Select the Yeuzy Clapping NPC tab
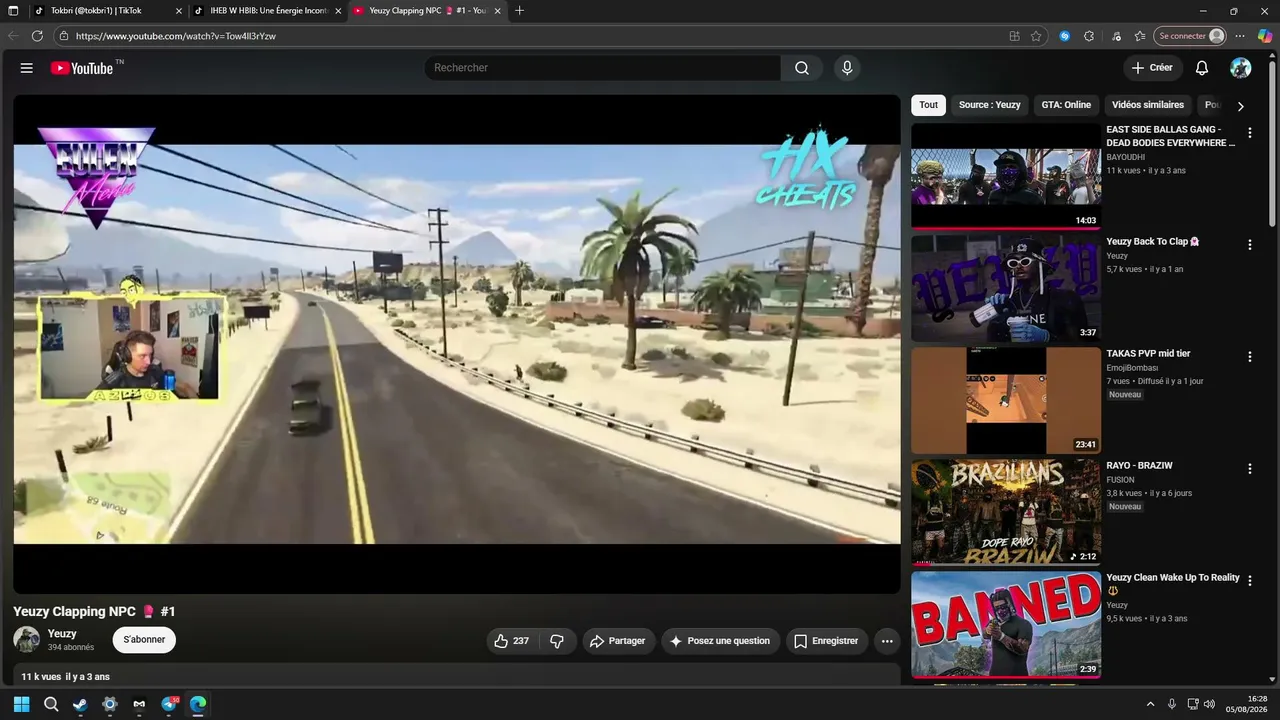This screenshot has width=1280, height=720. 427,11
